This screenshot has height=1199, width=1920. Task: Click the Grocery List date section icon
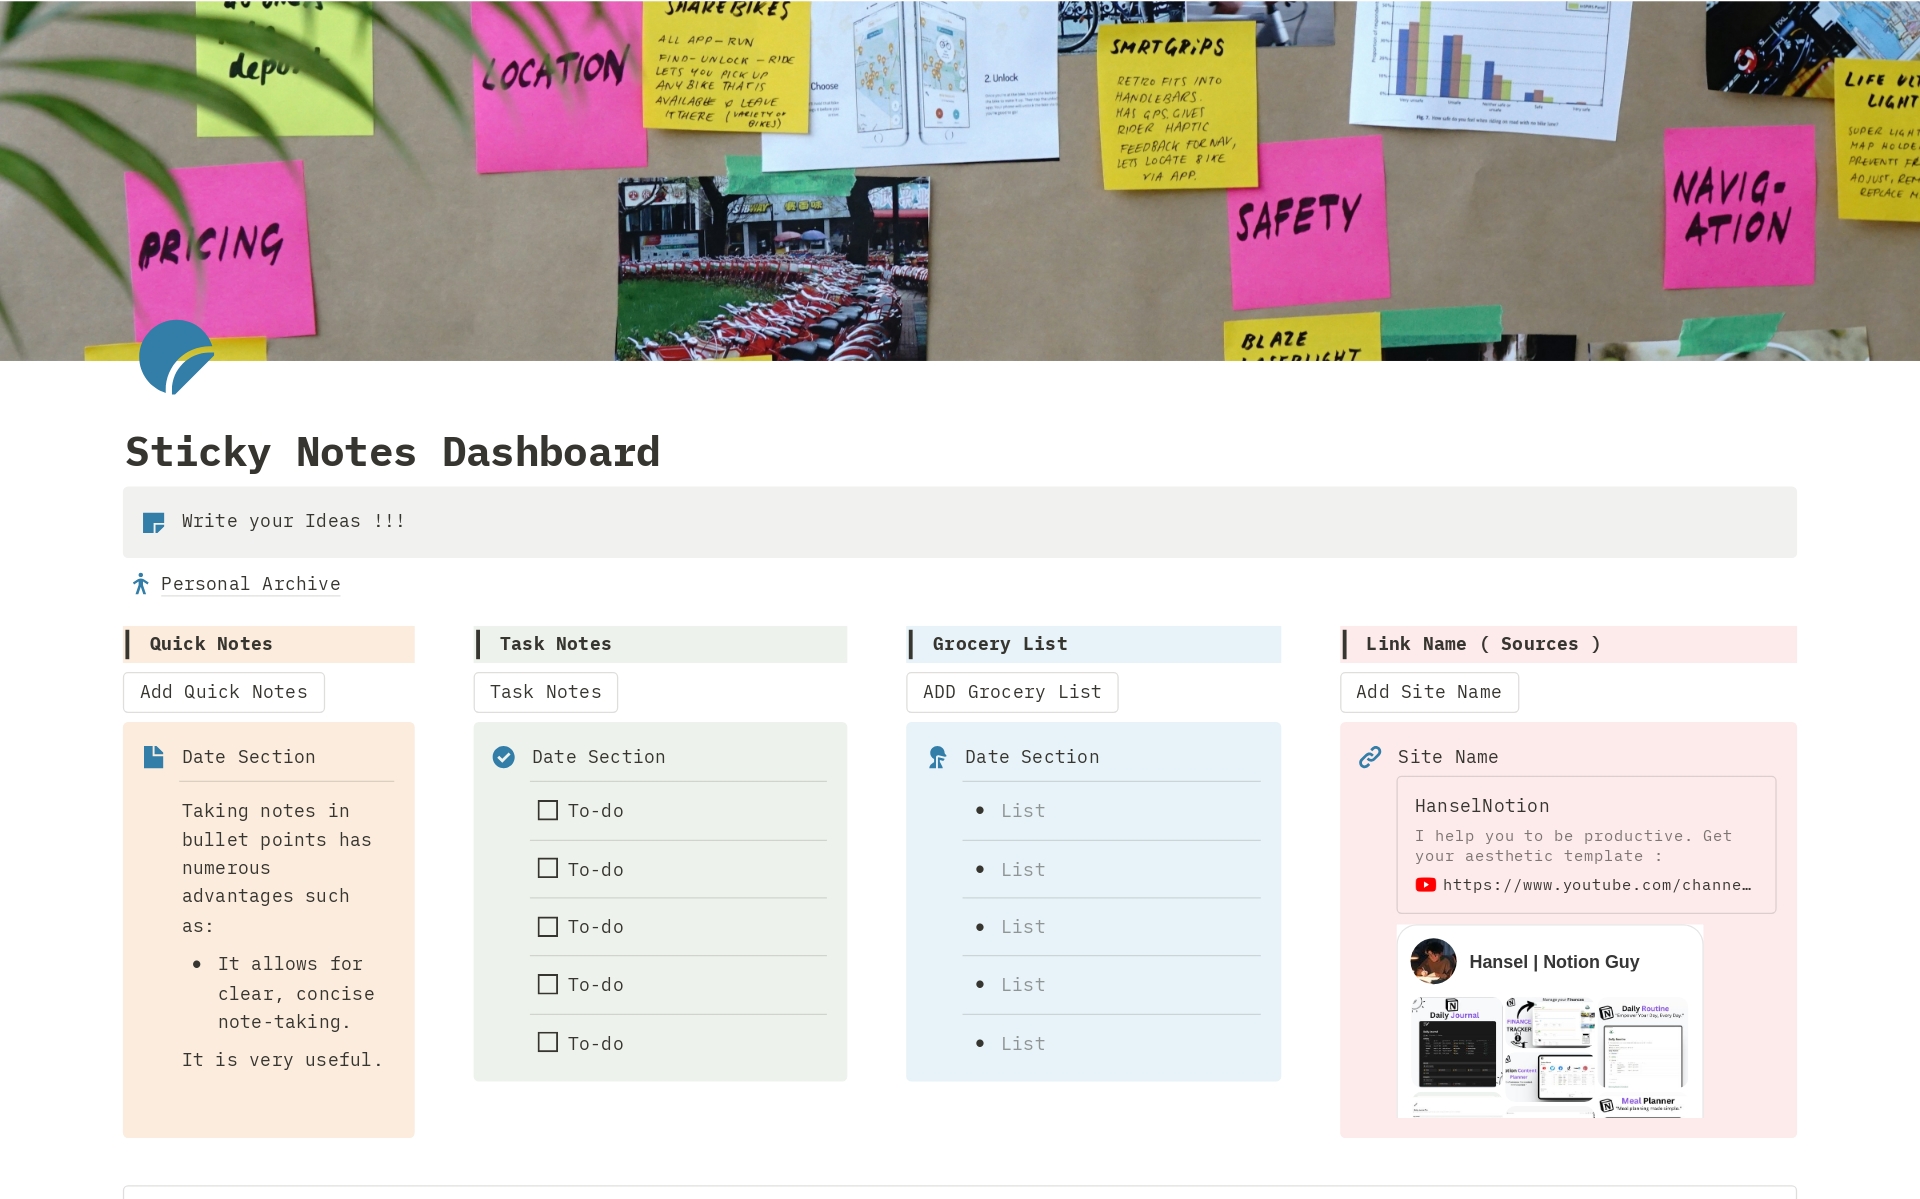937,757
